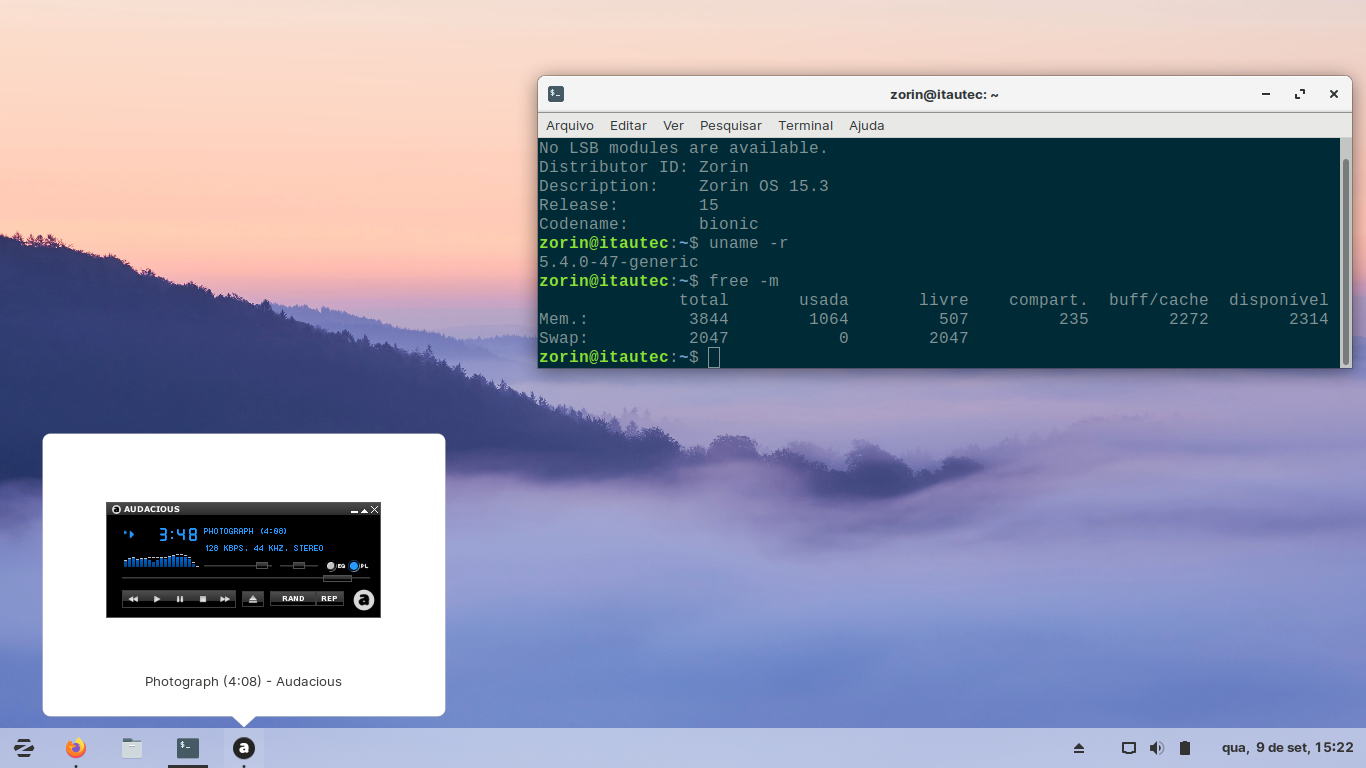This screenshot has width=1366, height=768.
Task: Maximize the Terminal window
Action: pos(1300,94)
